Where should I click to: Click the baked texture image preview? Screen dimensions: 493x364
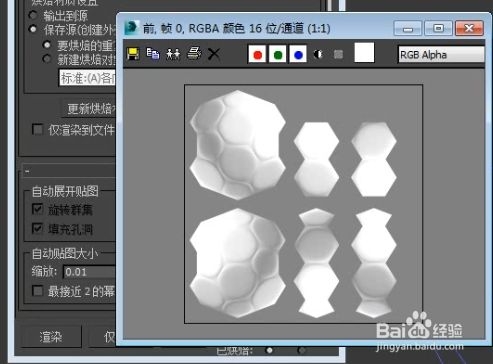tap(304, 204)
